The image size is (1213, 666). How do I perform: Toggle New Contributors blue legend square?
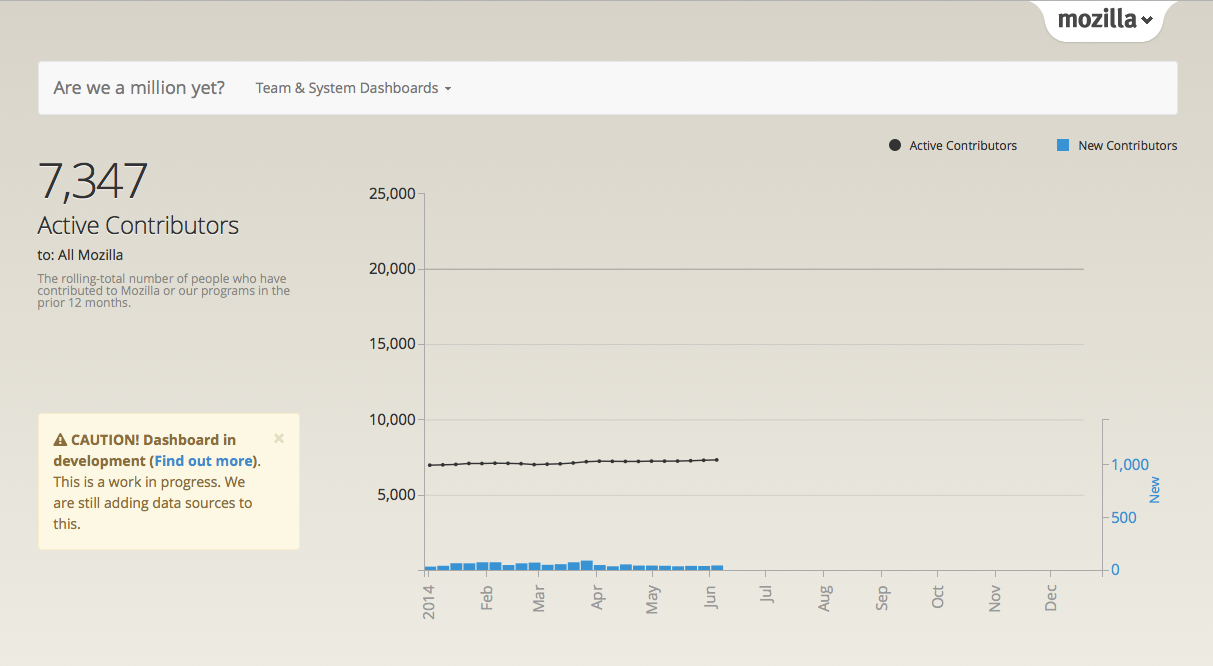(x=1063, y=146)
